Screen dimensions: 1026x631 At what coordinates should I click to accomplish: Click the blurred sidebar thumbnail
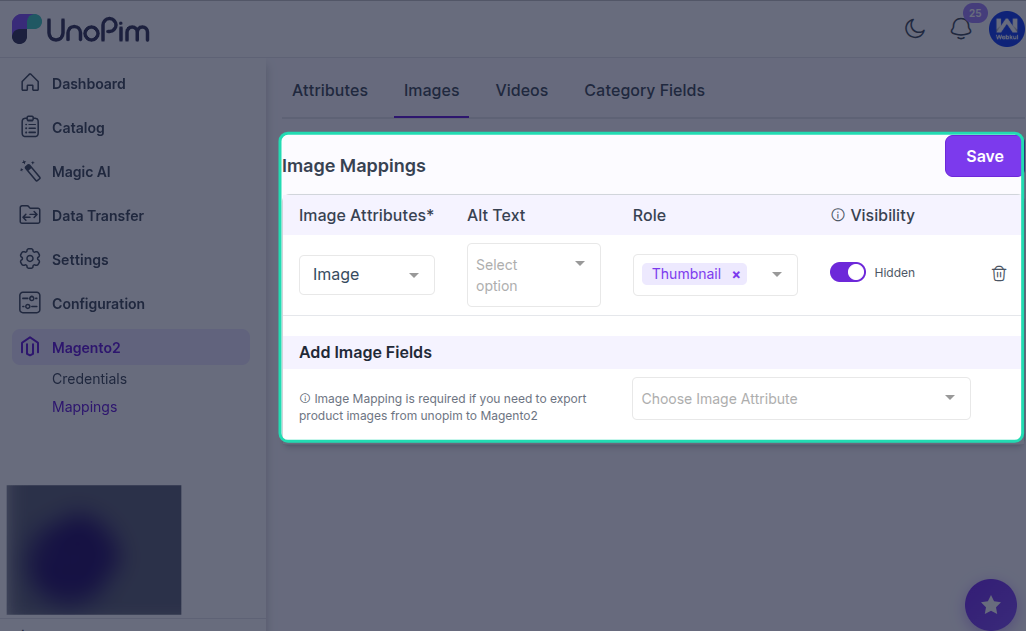click(94, 549)
